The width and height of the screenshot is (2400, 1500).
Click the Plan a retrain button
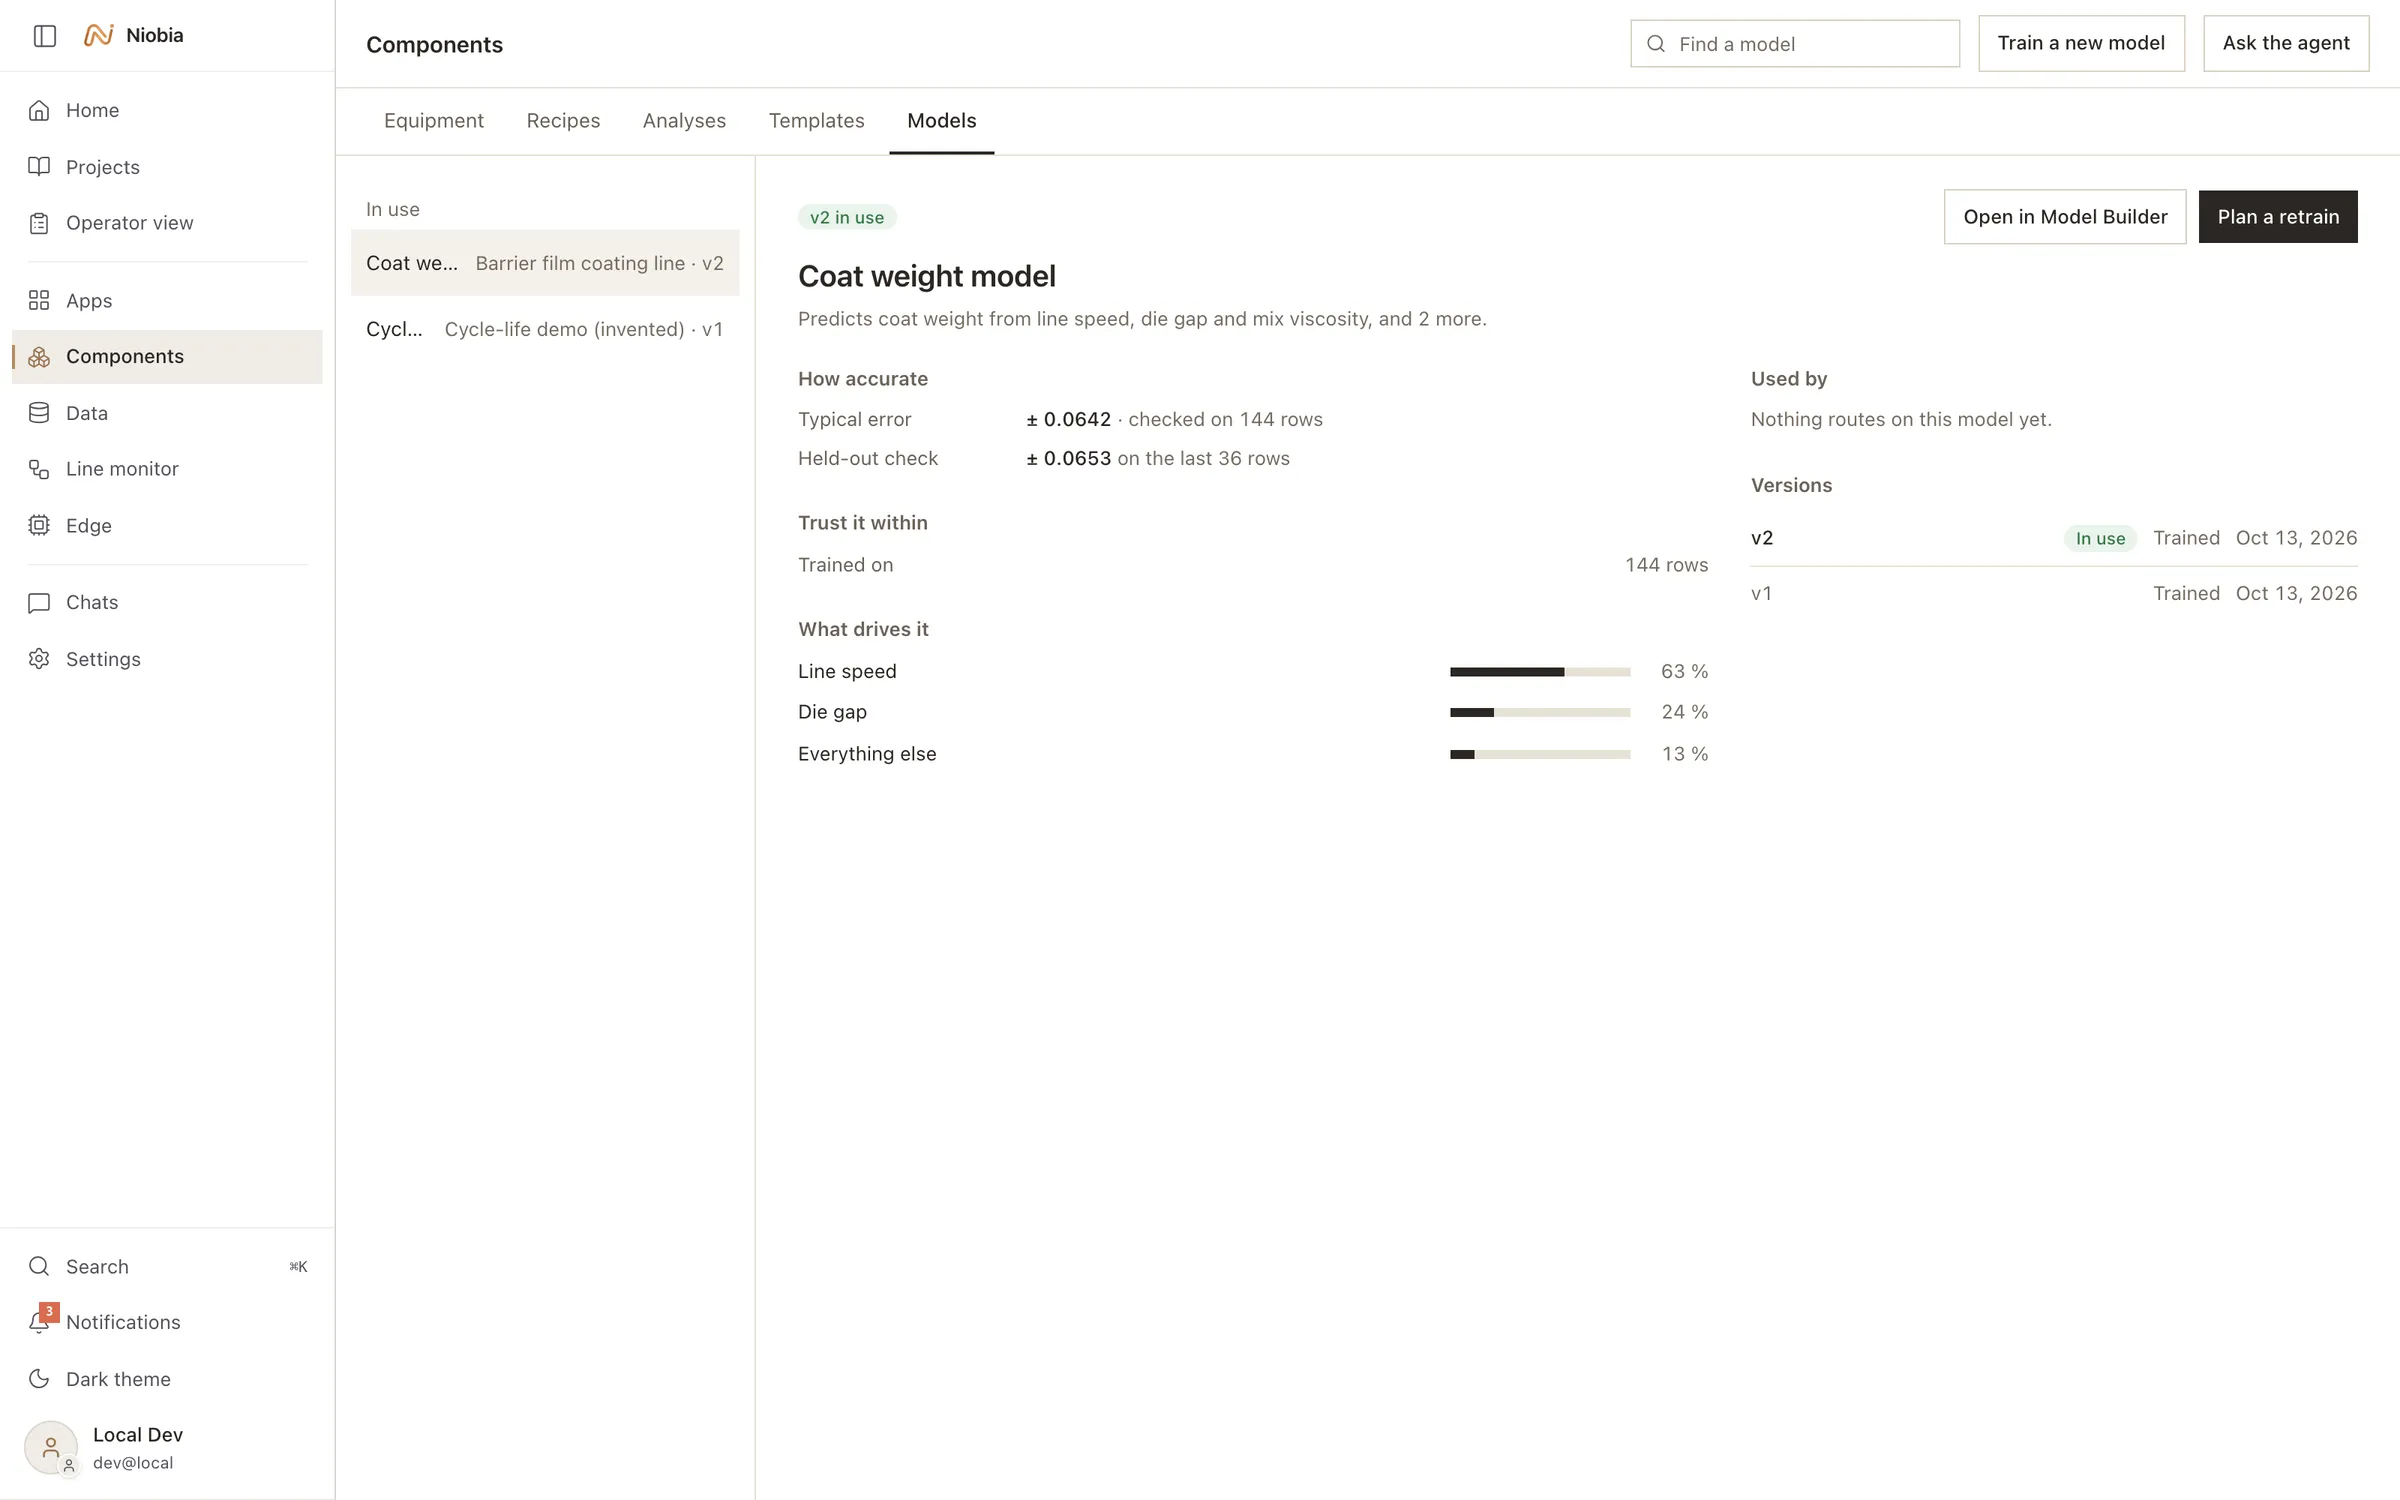(x=2278, y=217)
